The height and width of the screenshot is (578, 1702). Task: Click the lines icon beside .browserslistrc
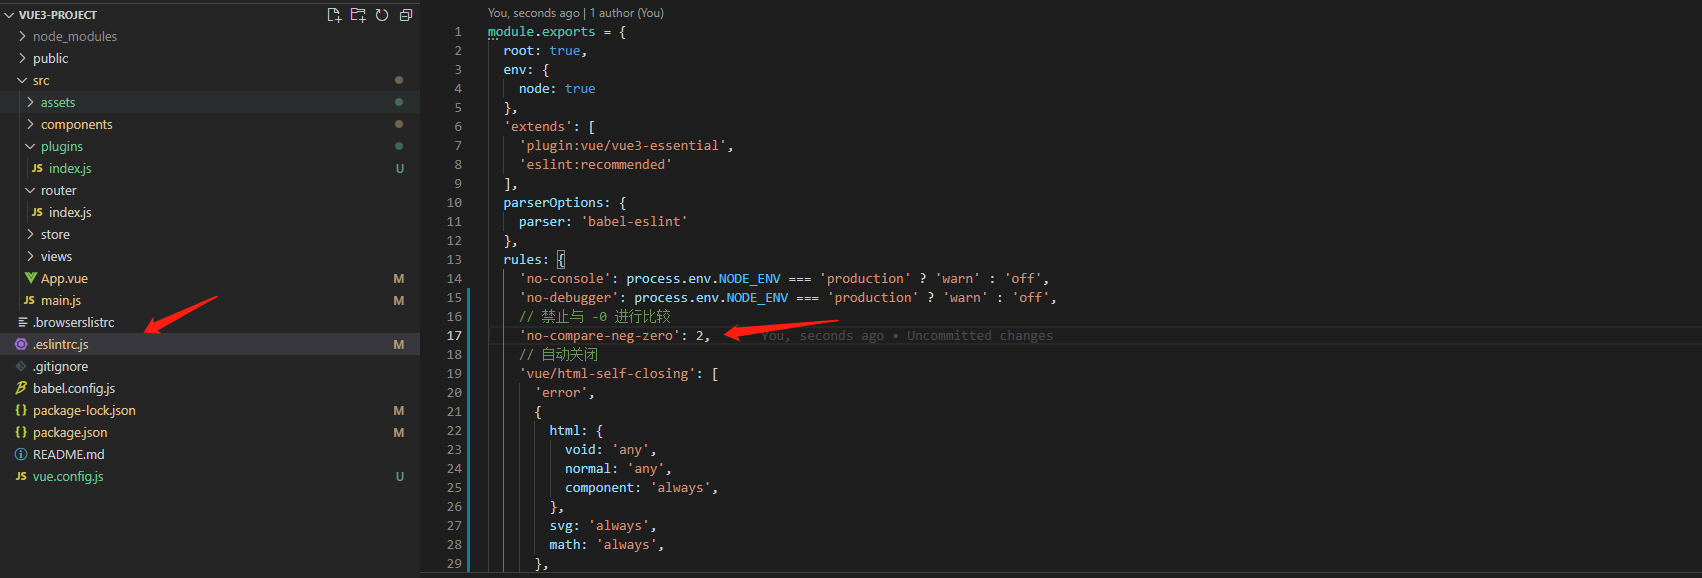[x=22, y=322]
